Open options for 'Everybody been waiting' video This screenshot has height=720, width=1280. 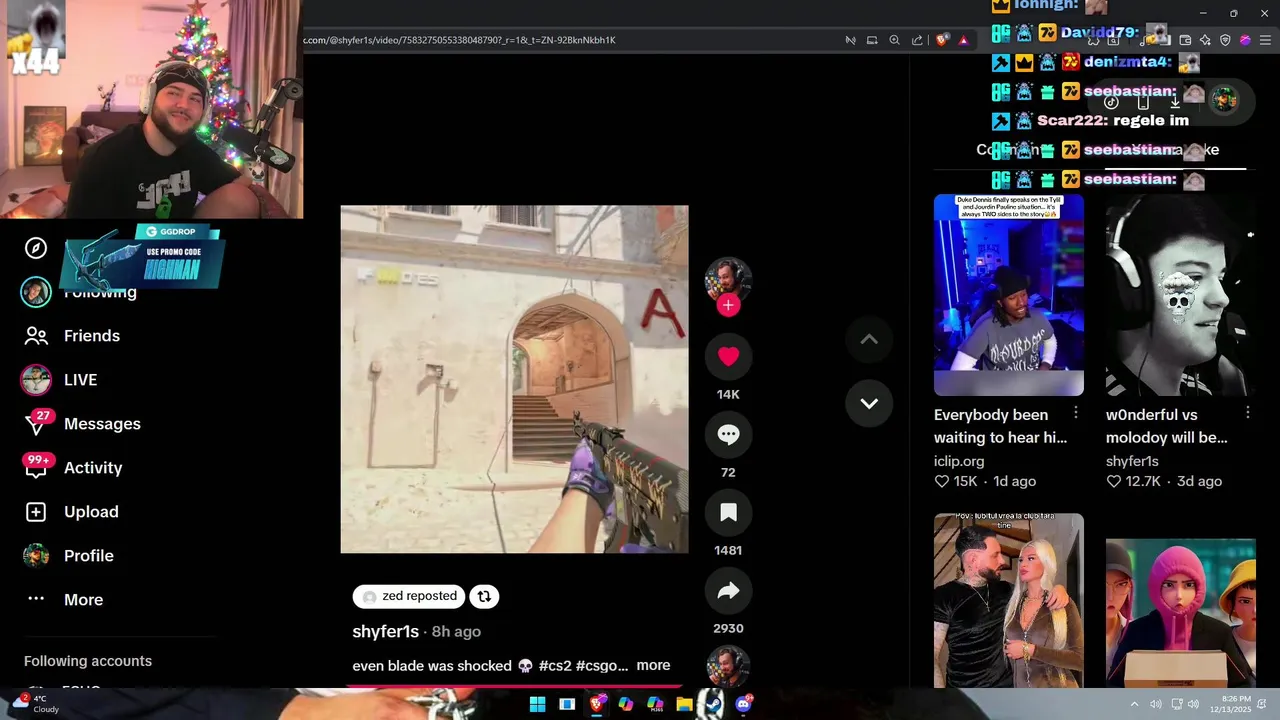[1076, 413]
